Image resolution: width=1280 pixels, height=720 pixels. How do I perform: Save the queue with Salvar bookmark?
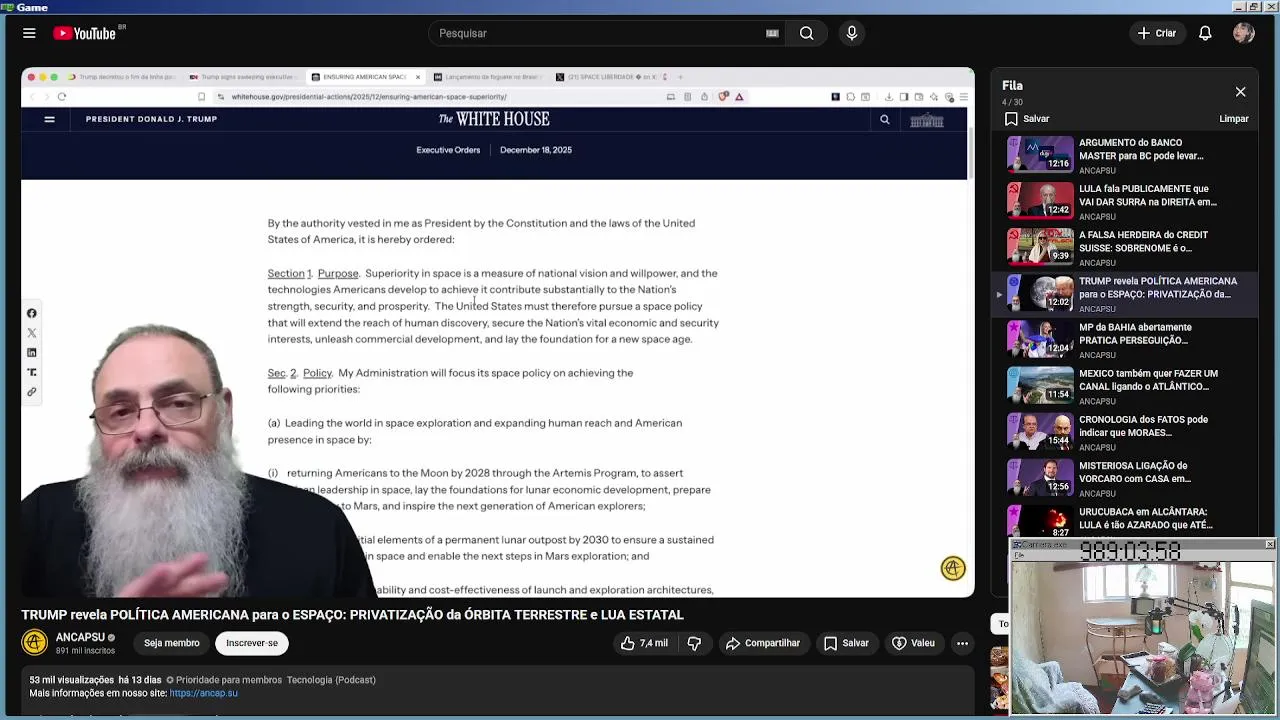[1027, 119]
